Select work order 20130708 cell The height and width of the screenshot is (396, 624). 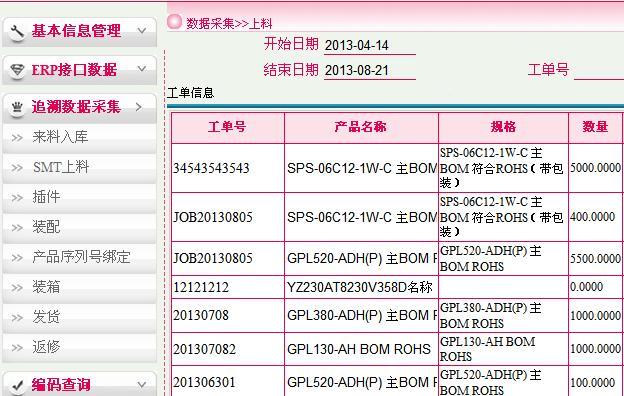(228, 315)
